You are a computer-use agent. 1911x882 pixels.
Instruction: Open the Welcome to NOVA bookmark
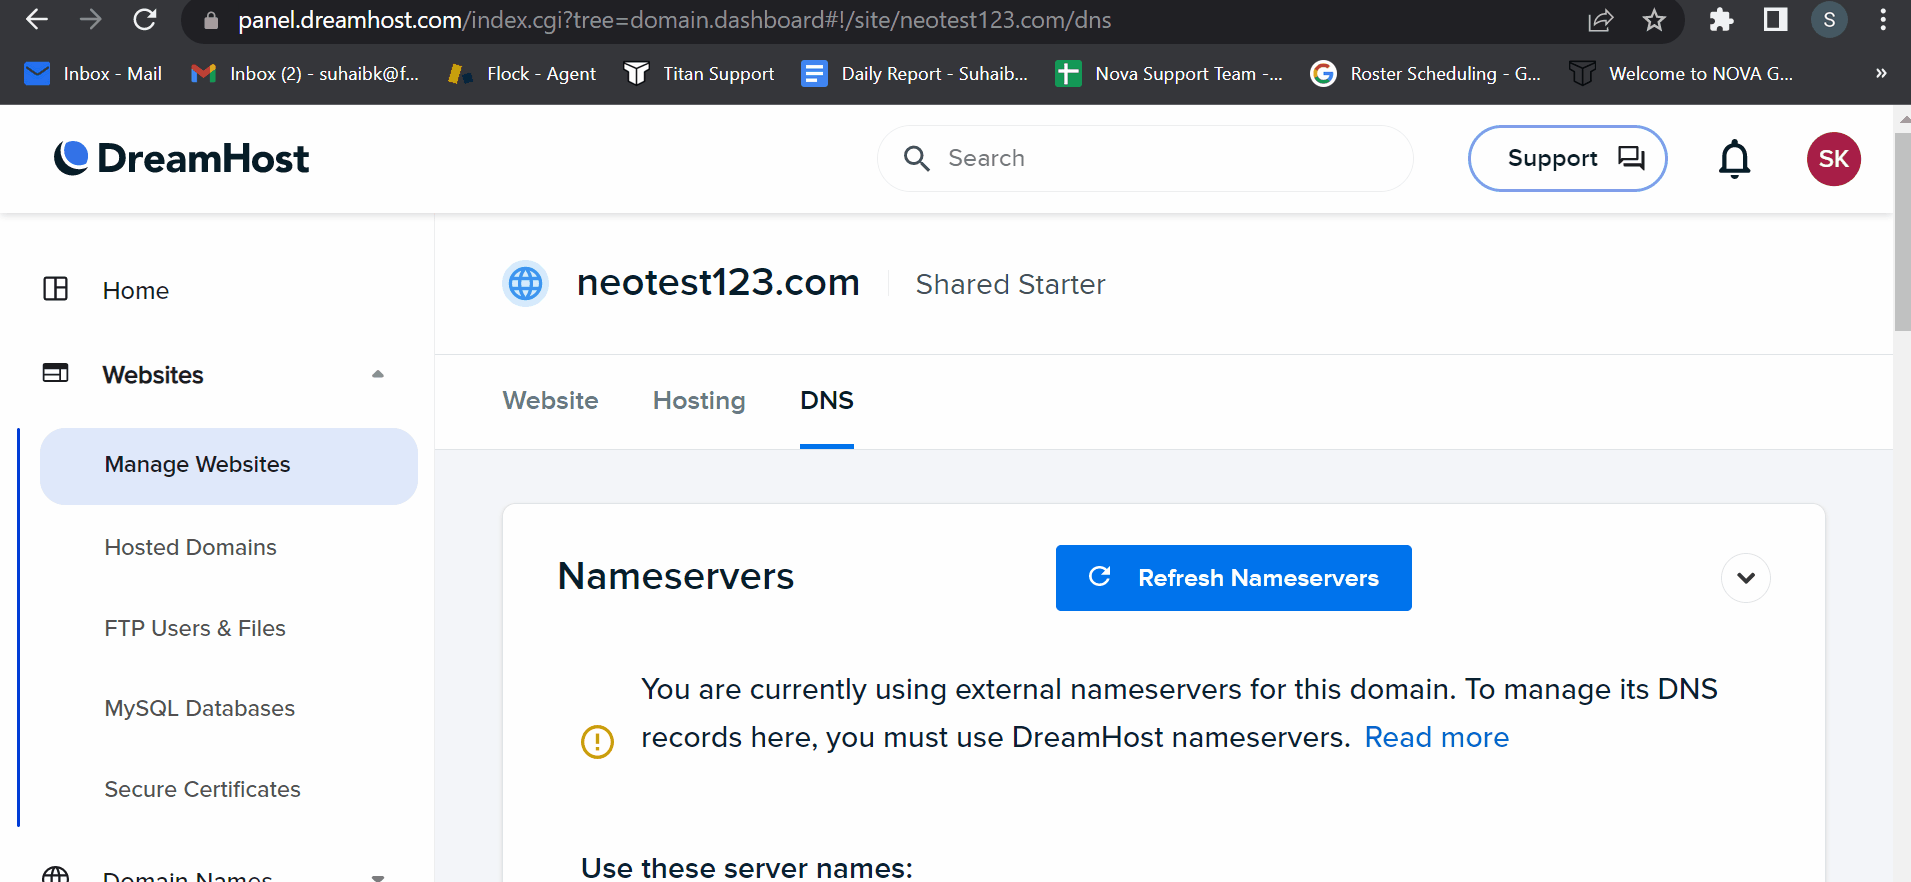[x=1681, y=74]
